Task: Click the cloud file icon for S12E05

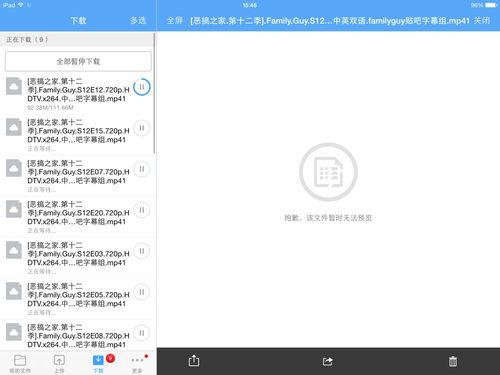Action: coord(14,291)
